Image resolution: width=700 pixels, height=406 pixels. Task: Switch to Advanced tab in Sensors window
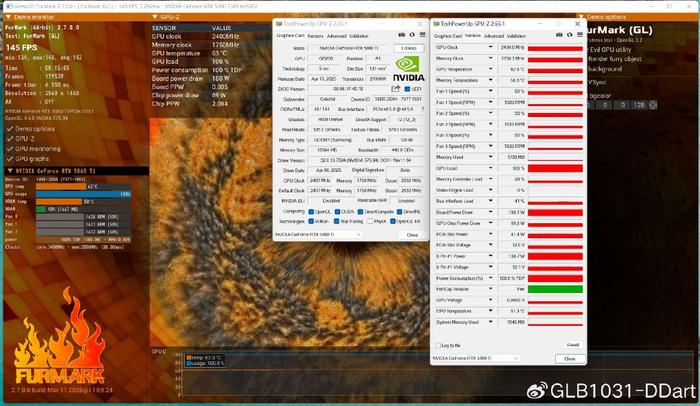pos(494,36)
